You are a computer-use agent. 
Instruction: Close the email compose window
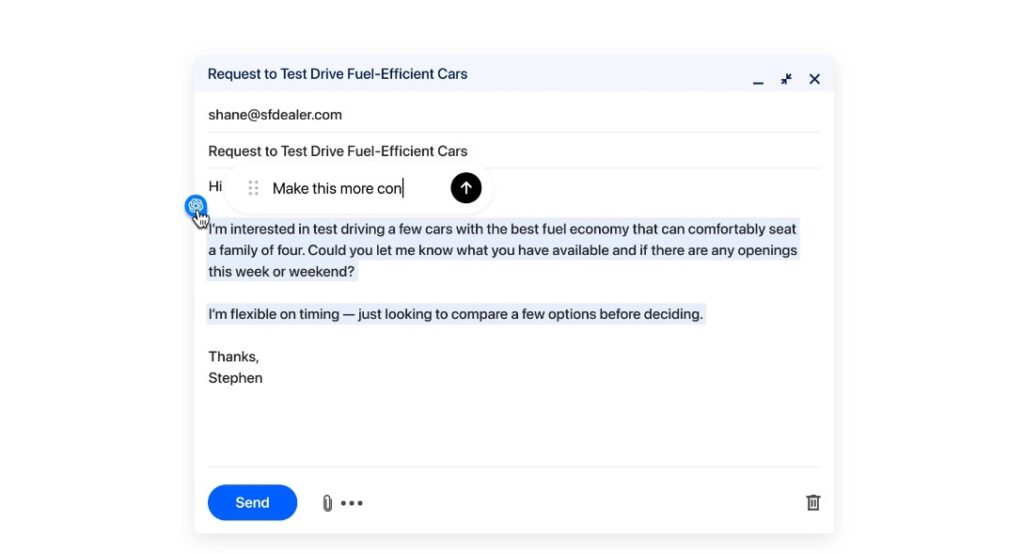(814, 79)
